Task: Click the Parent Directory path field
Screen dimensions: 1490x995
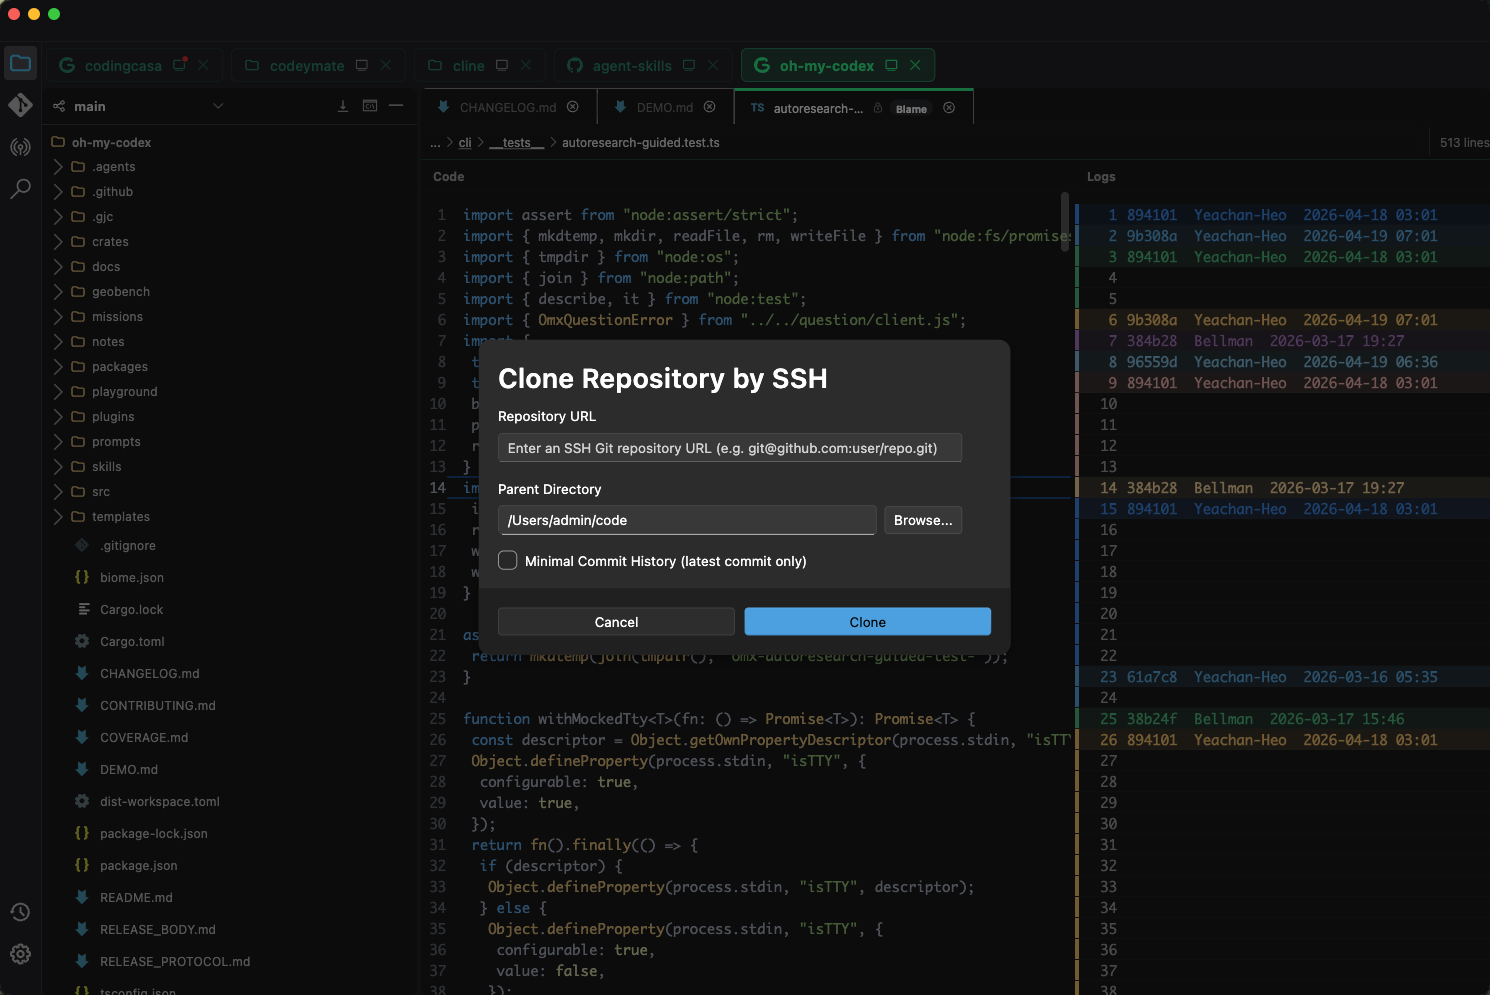Action: pyautogui.click(x=687, y=520)
